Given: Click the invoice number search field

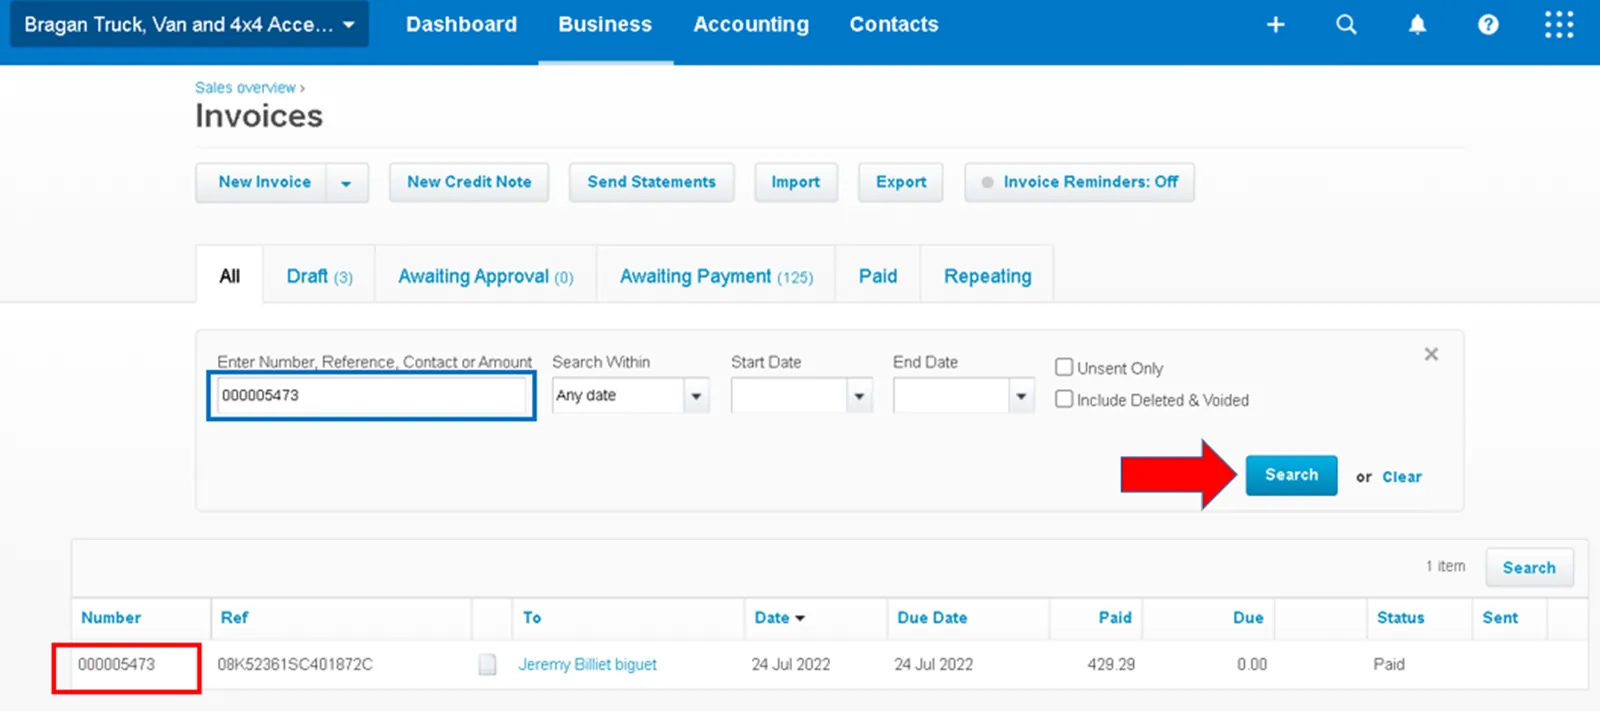Looking at the screenshot, I should (x=371, y=395).
